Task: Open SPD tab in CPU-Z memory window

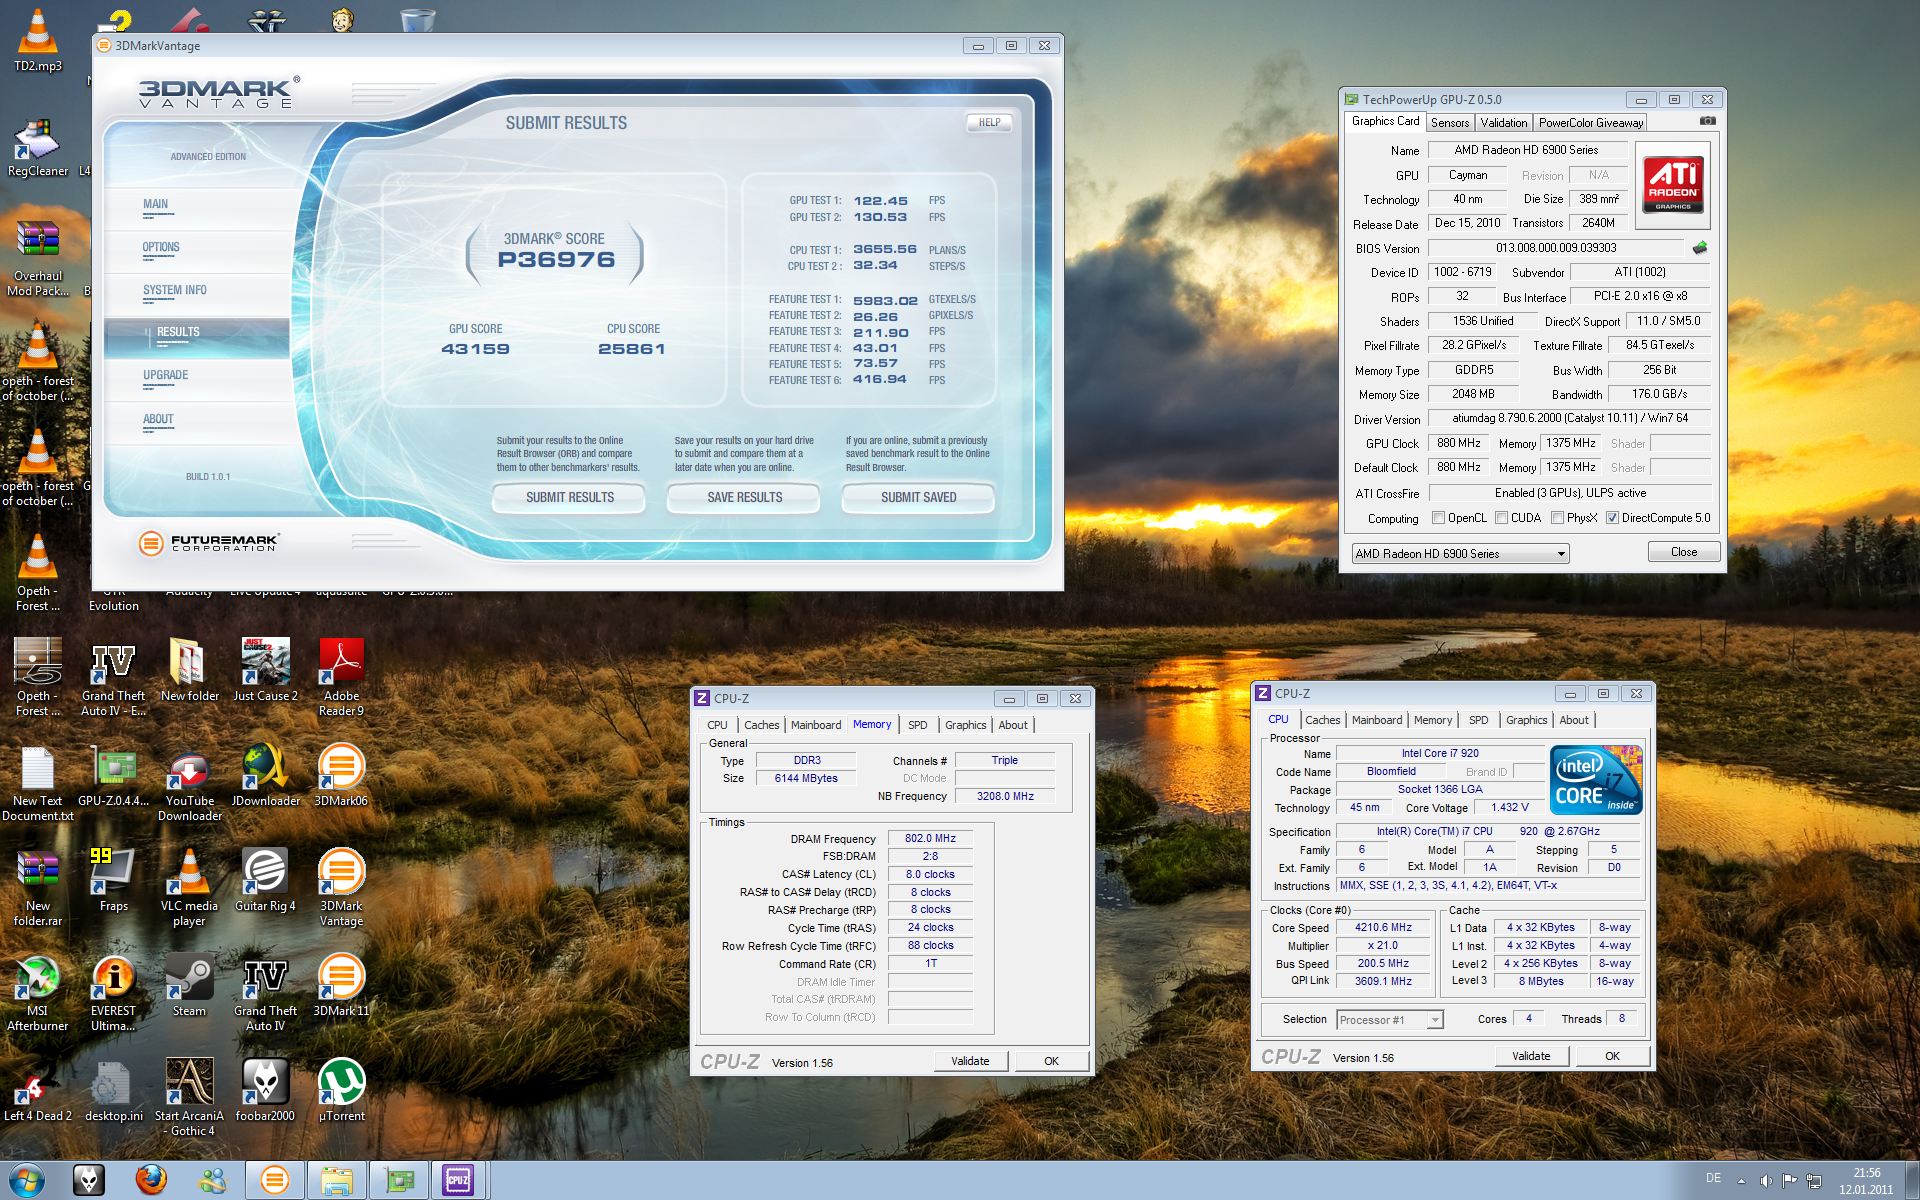Action: [x=917, y=725]
